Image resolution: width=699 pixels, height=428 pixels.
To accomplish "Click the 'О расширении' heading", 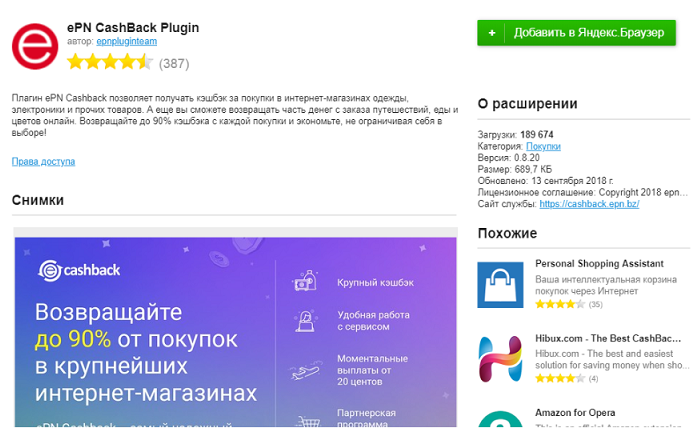I will 527,103.
